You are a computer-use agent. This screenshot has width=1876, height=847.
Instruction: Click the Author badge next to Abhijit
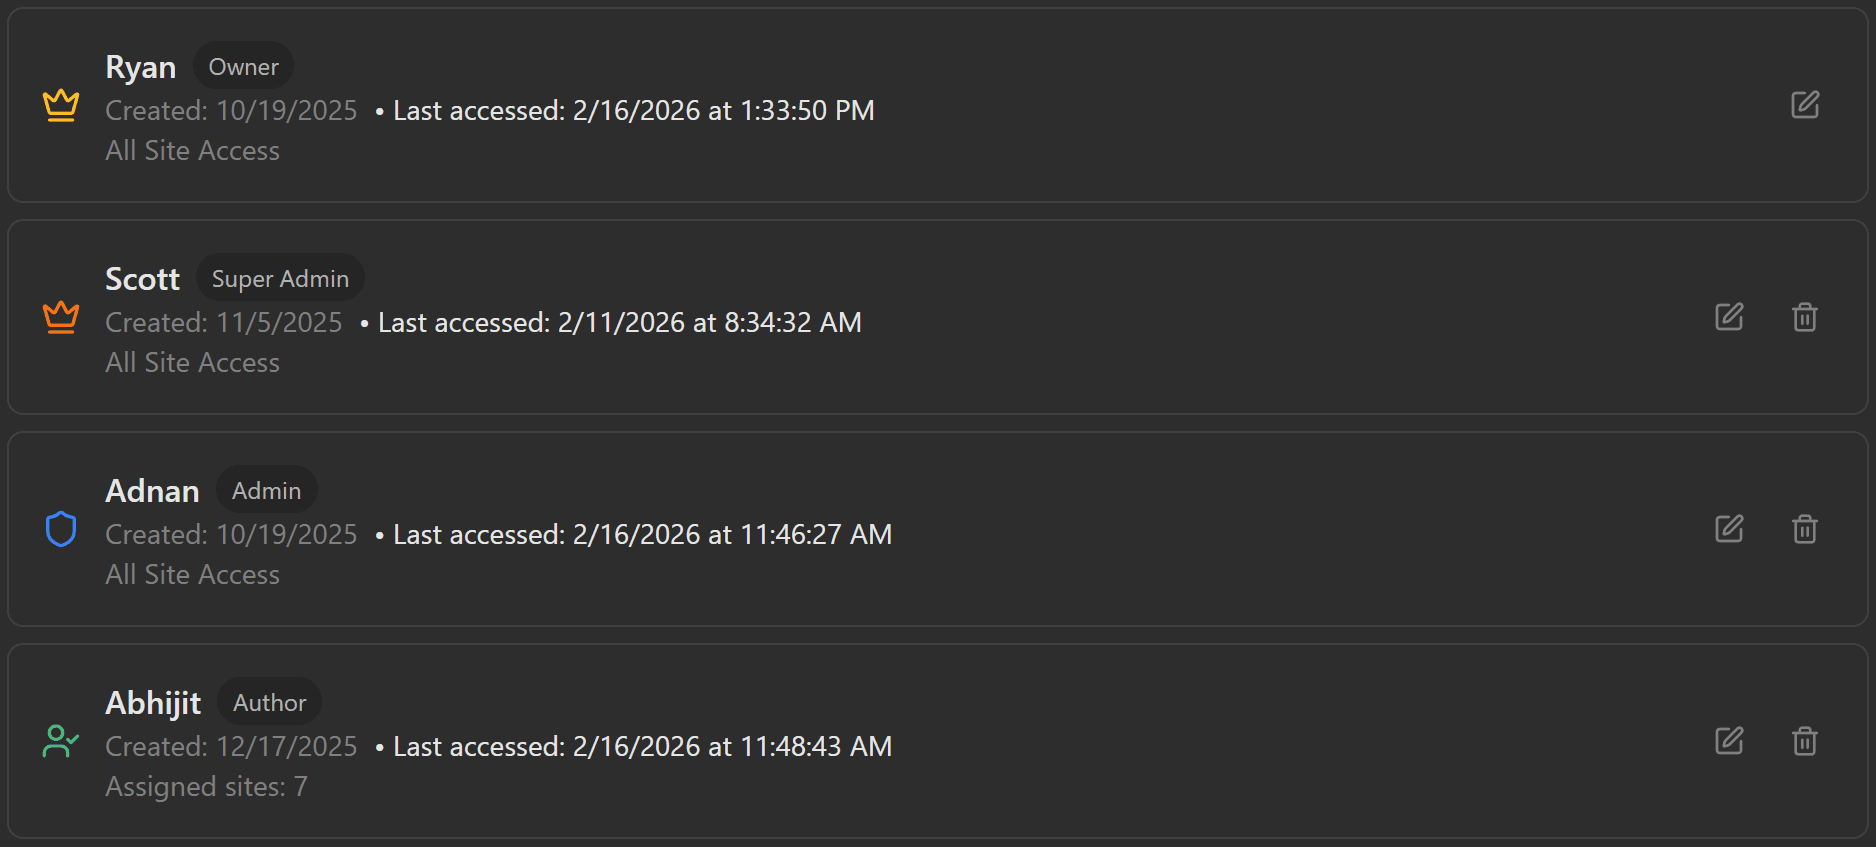tap(269, 702)
